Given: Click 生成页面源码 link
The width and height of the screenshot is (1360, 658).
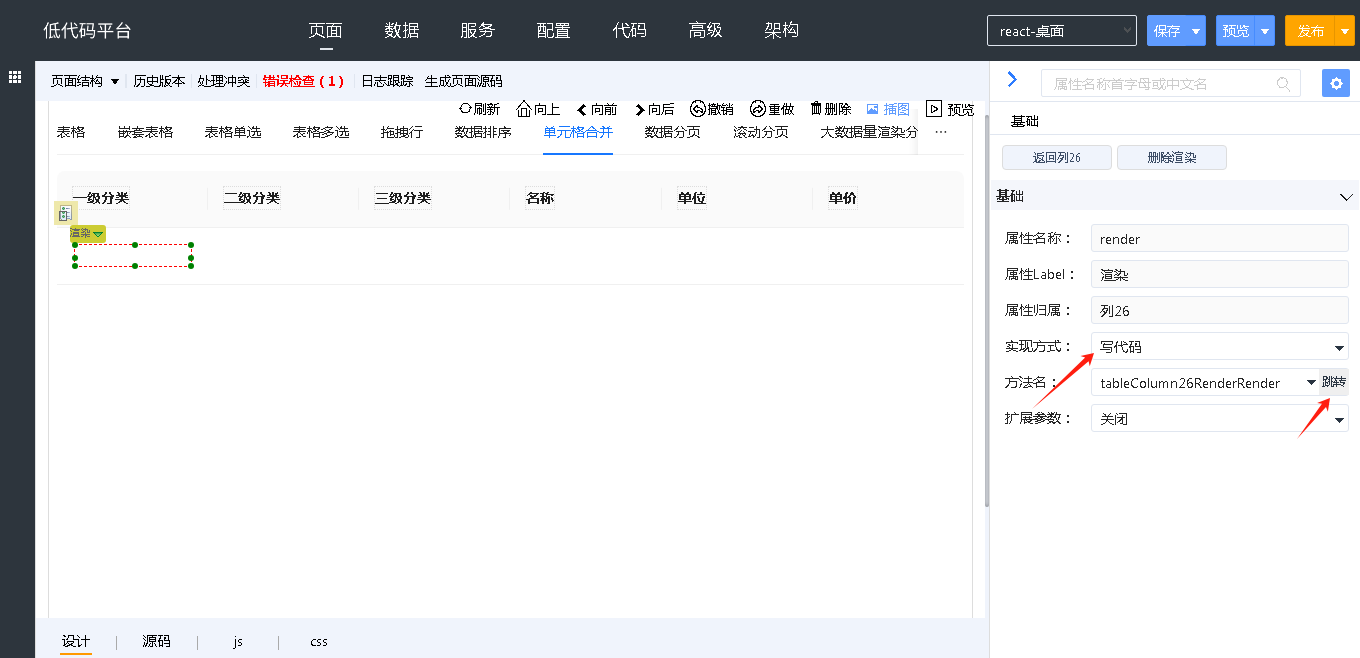Looking at the screenshot, I should click(x=464, y=81).
